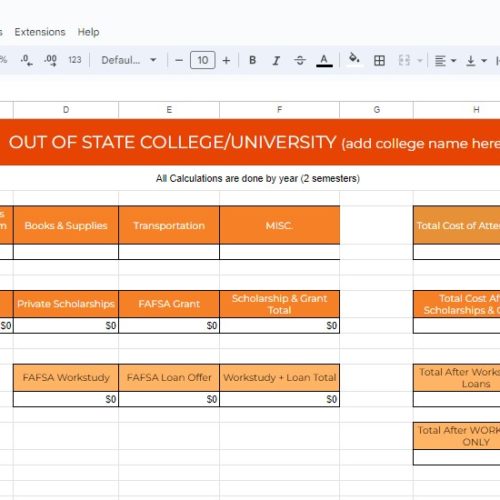Click the $0 value under FAFSA Loan Offer
Image resolution: width=500 pixels, height=500 pixels.
point(169,399)
